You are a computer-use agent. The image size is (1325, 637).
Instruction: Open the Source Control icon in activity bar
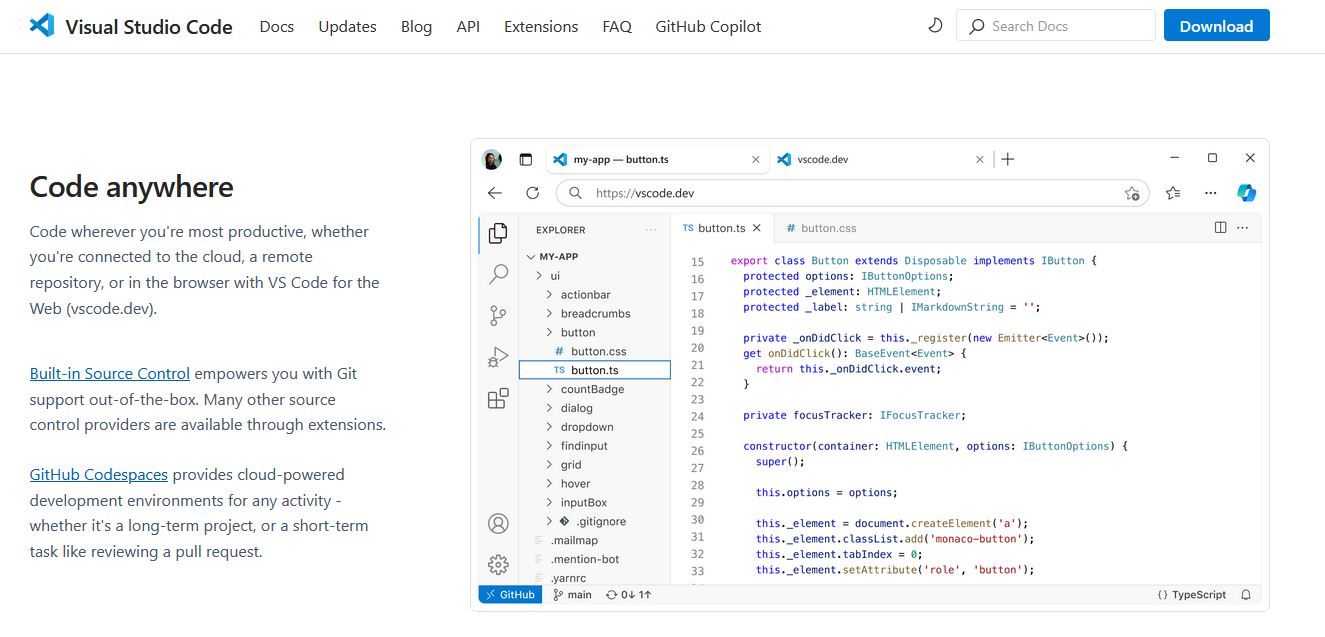coord(498,316)
